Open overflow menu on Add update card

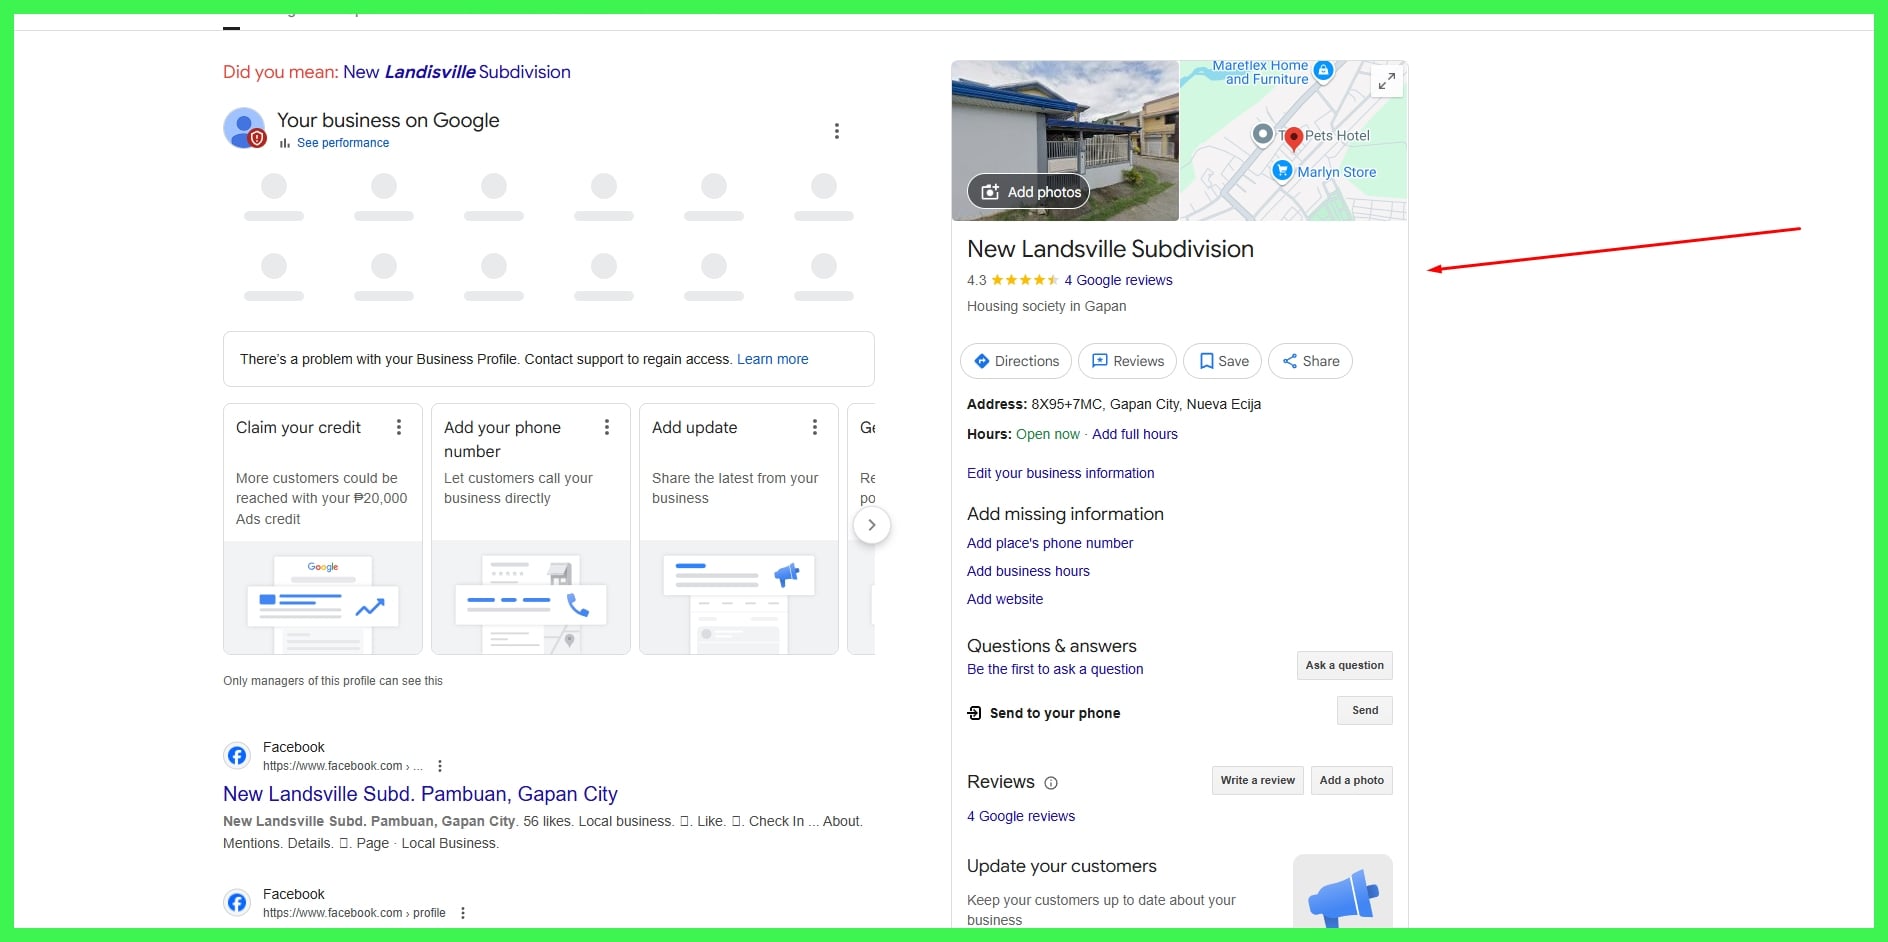coord(815,427)
